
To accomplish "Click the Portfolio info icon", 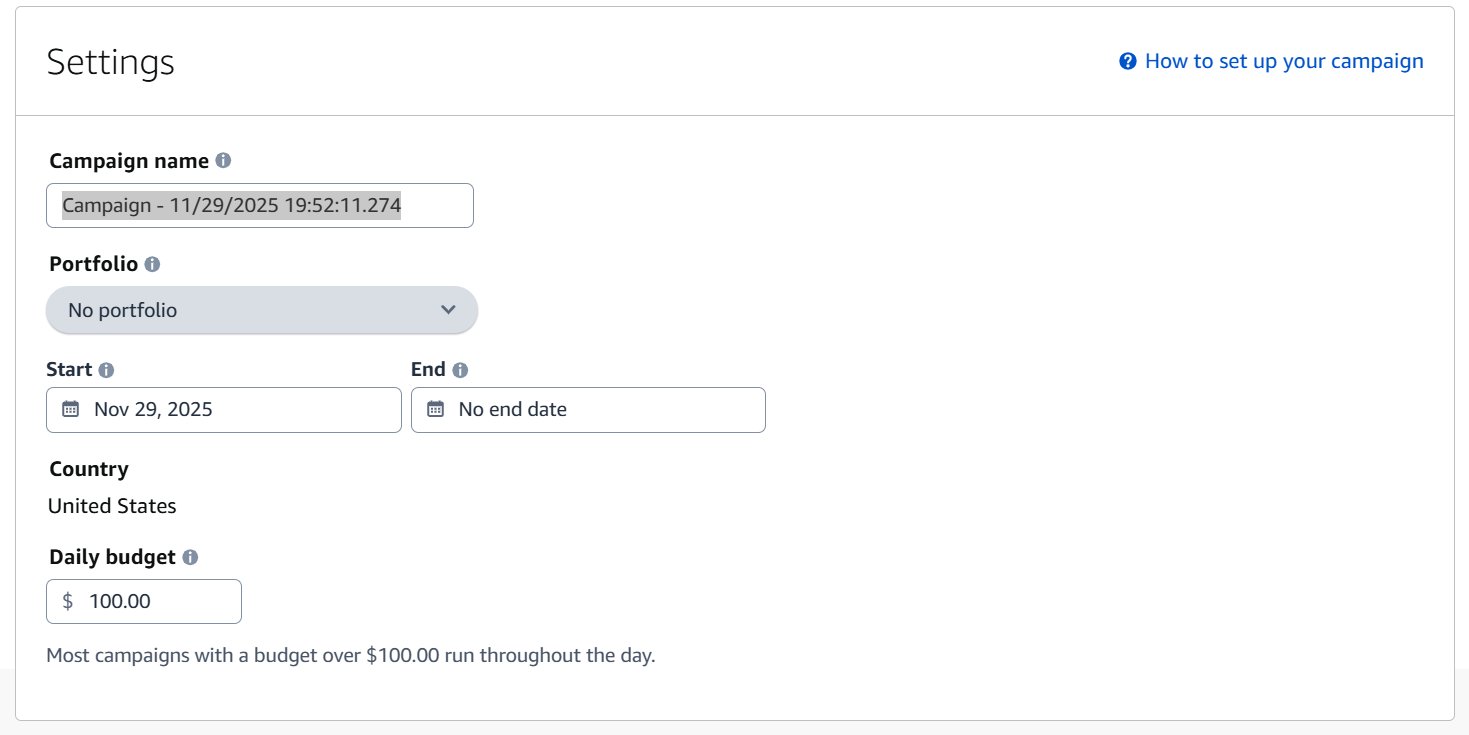I will click(151, 264).
